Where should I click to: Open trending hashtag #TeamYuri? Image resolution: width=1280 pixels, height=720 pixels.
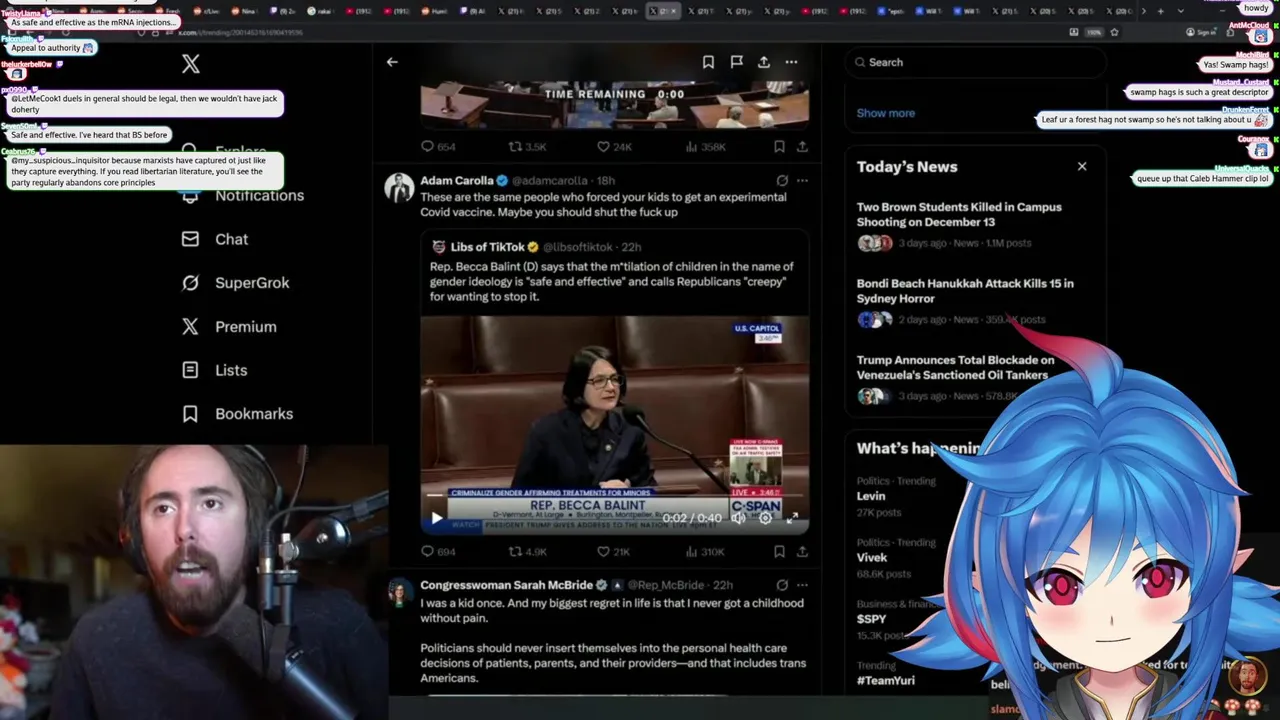pos(886,681)
